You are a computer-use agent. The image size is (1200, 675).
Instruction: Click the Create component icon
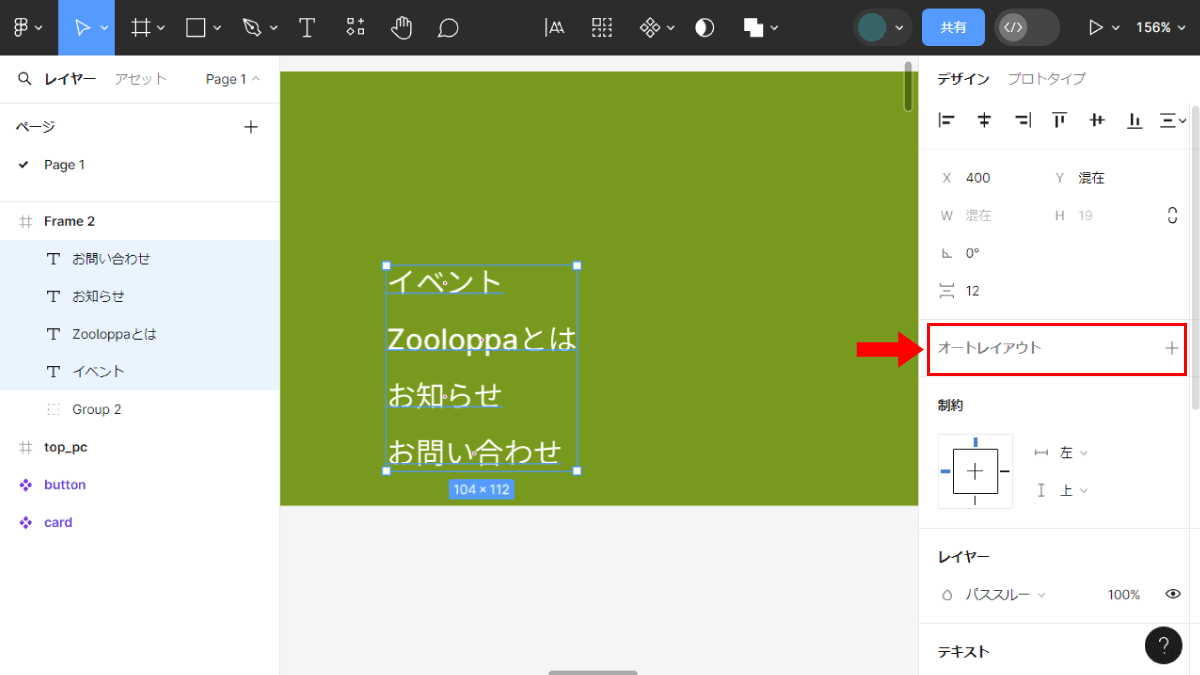[x=650, y=27]
